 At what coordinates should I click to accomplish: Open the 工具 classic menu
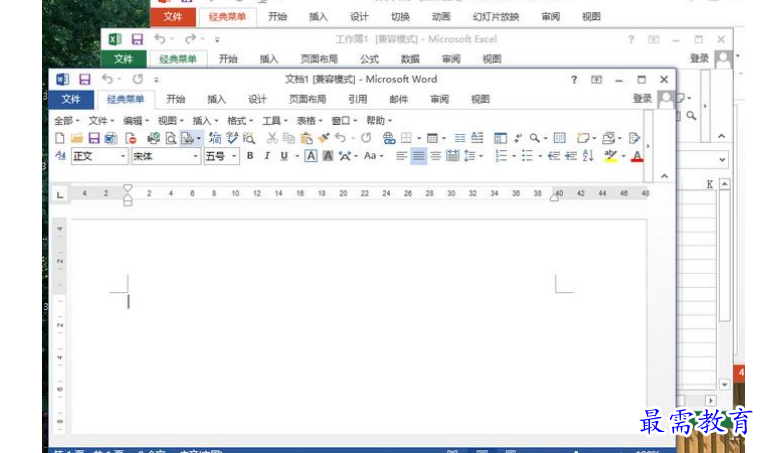[275, 120]
